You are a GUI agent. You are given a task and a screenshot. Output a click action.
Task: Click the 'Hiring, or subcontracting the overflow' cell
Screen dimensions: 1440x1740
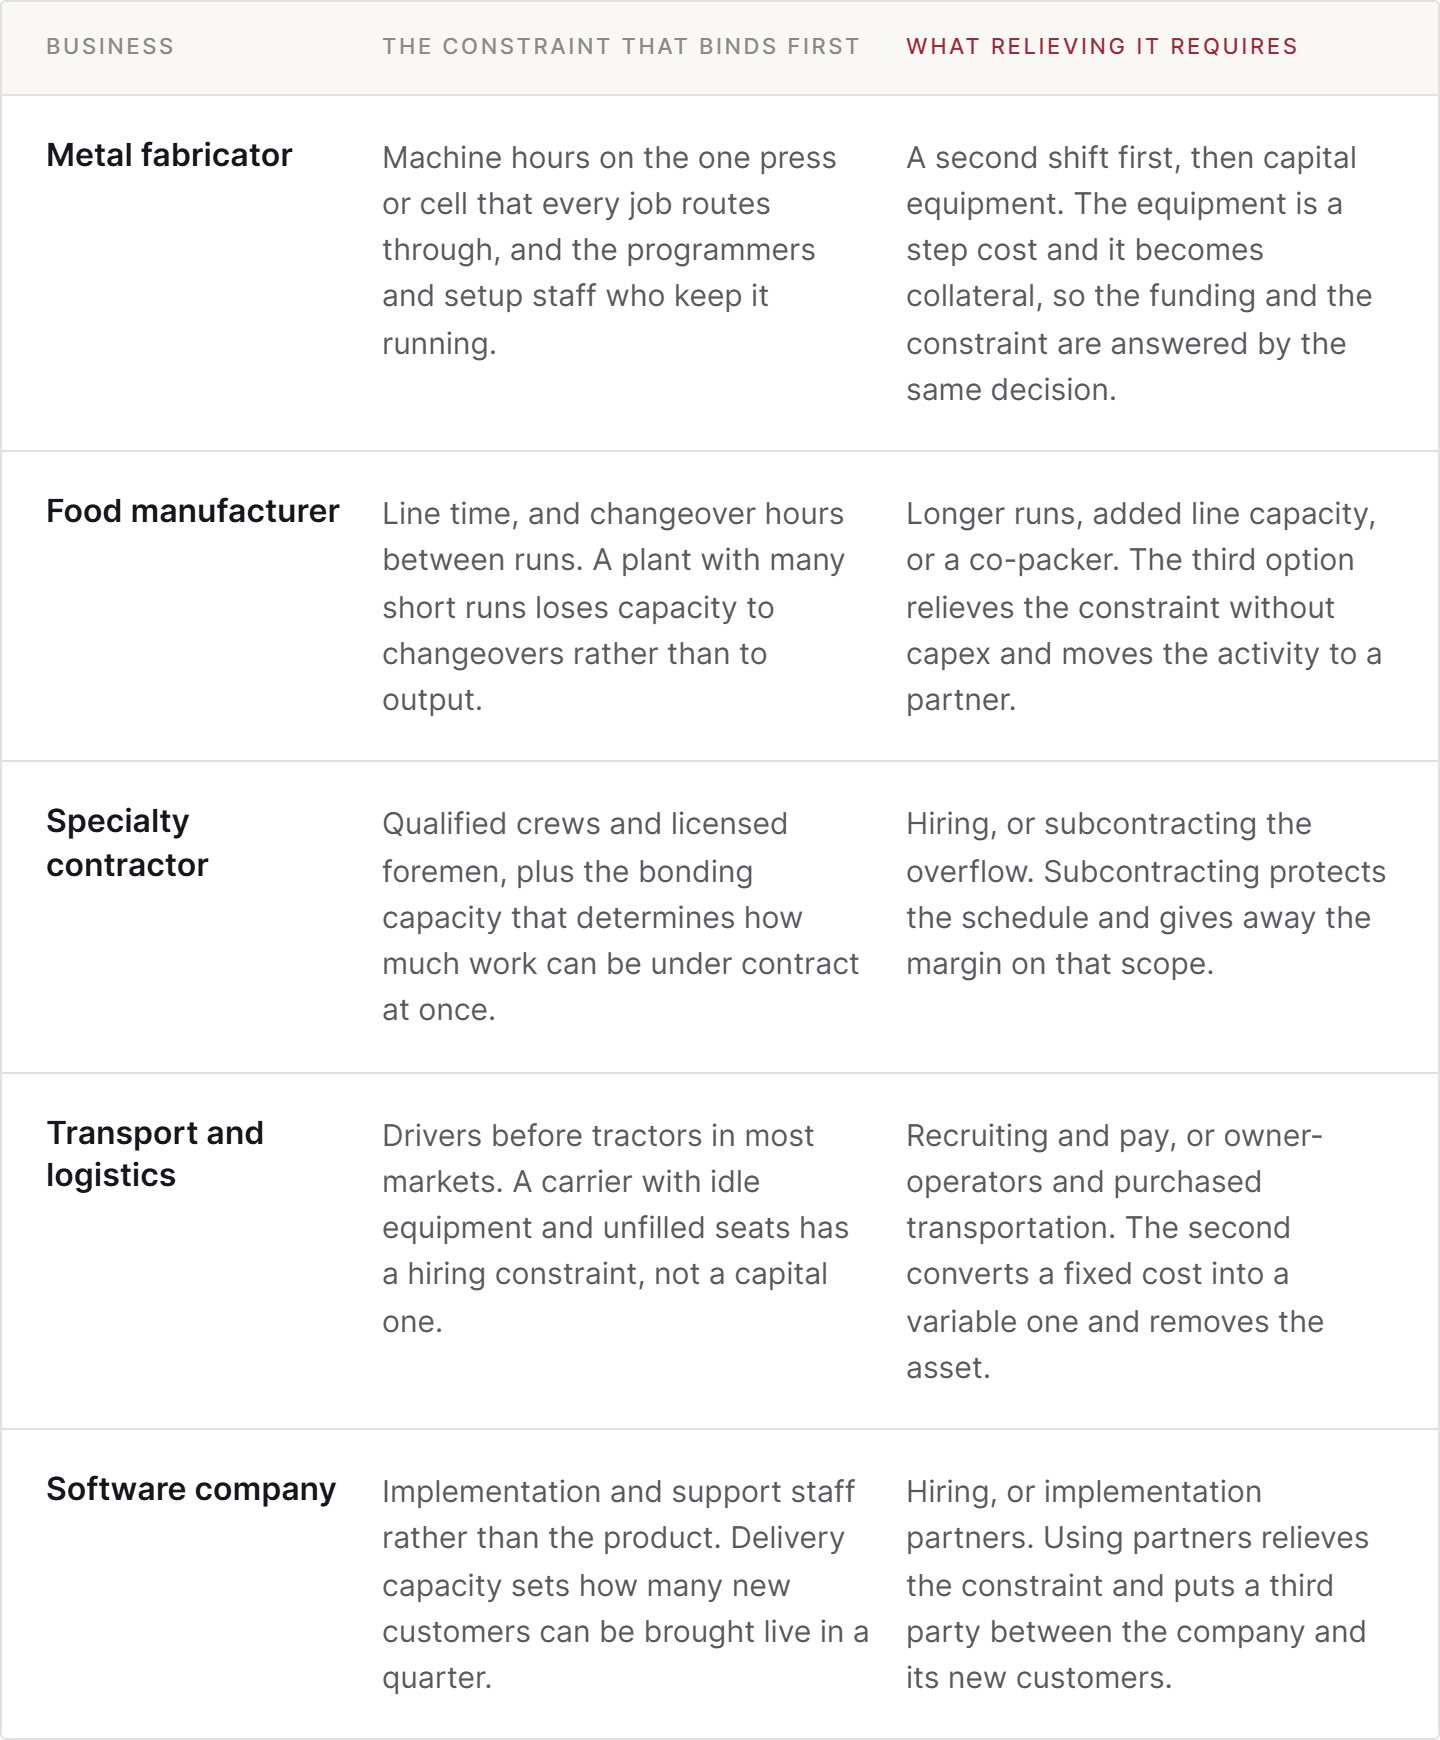click(x=1146, y=894)
